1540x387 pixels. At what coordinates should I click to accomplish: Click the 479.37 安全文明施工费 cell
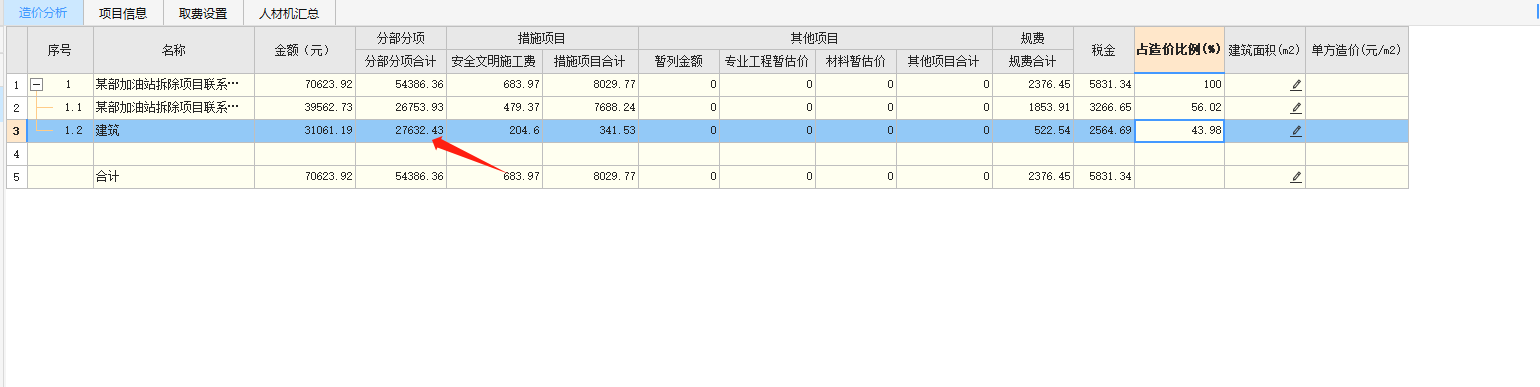494,108
